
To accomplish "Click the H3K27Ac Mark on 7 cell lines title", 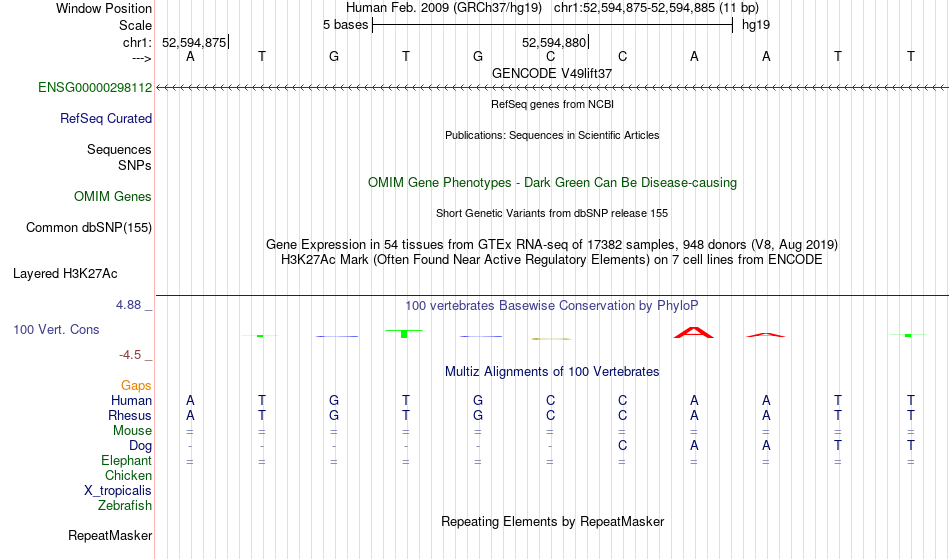I will pyautogui.click(x=552, y=260).
